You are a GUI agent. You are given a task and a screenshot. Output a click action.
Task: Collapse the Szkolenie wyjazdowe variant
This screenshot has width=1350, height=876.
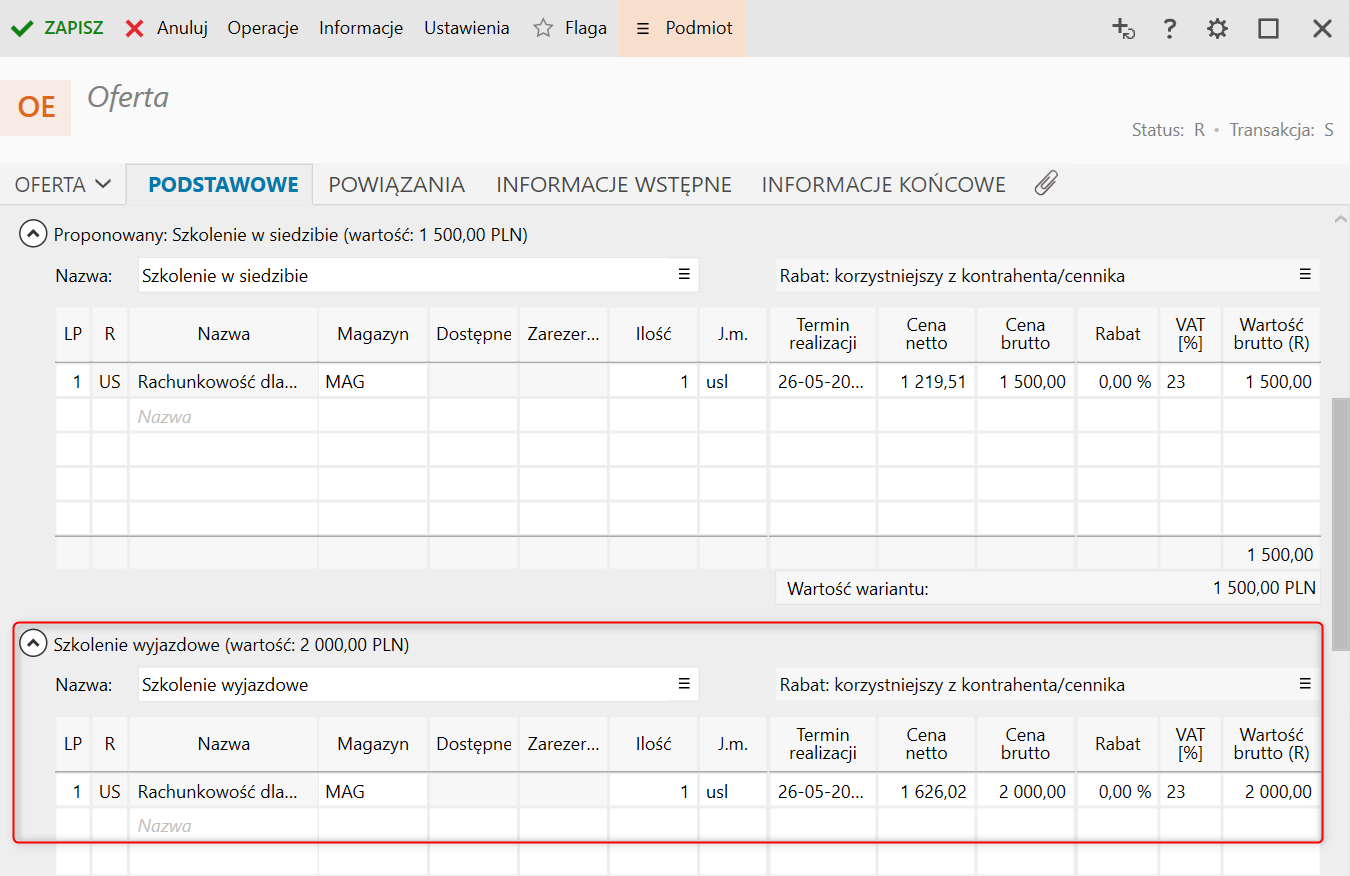(33, 645)
